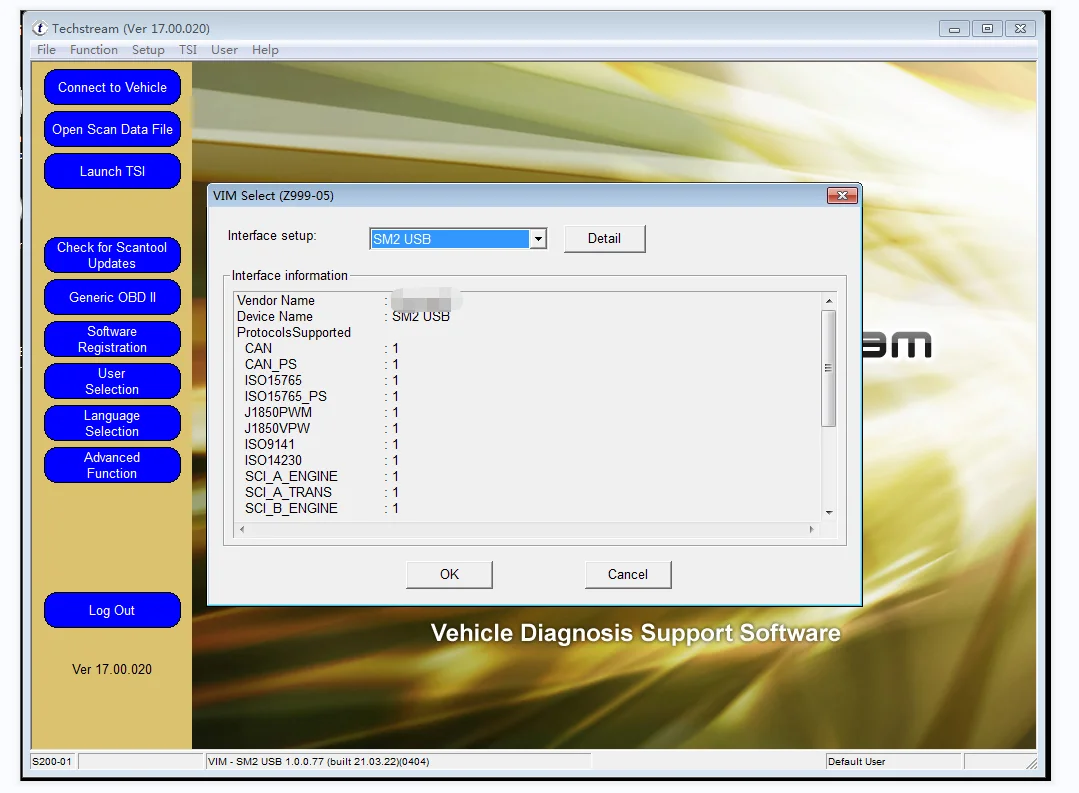The width and height of the screenshot is (1079, 793).
Task: Click the interface list scroll down arrow
Action: point(829,513)
